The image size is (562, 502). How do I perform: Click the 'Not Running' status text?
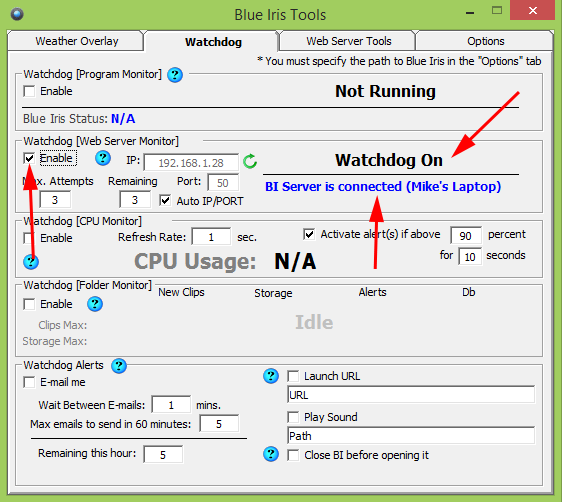point(385,91)
